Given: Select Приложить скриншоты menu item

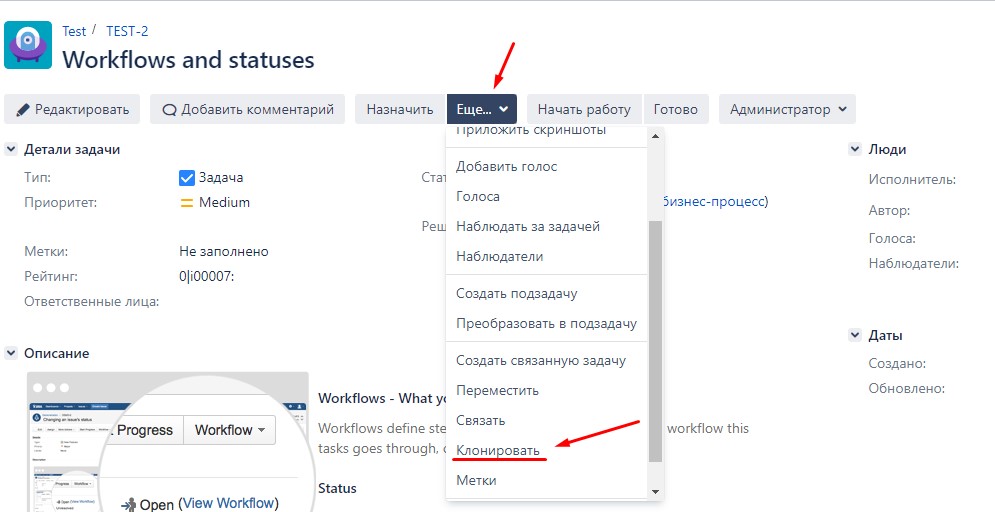Looking at the screenshot, I should pos(546,132).
